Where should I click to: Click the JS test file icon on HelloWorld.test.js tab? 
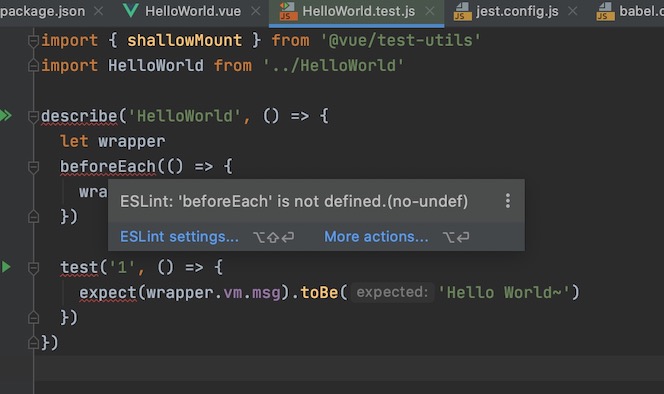(x=288, y=11)
